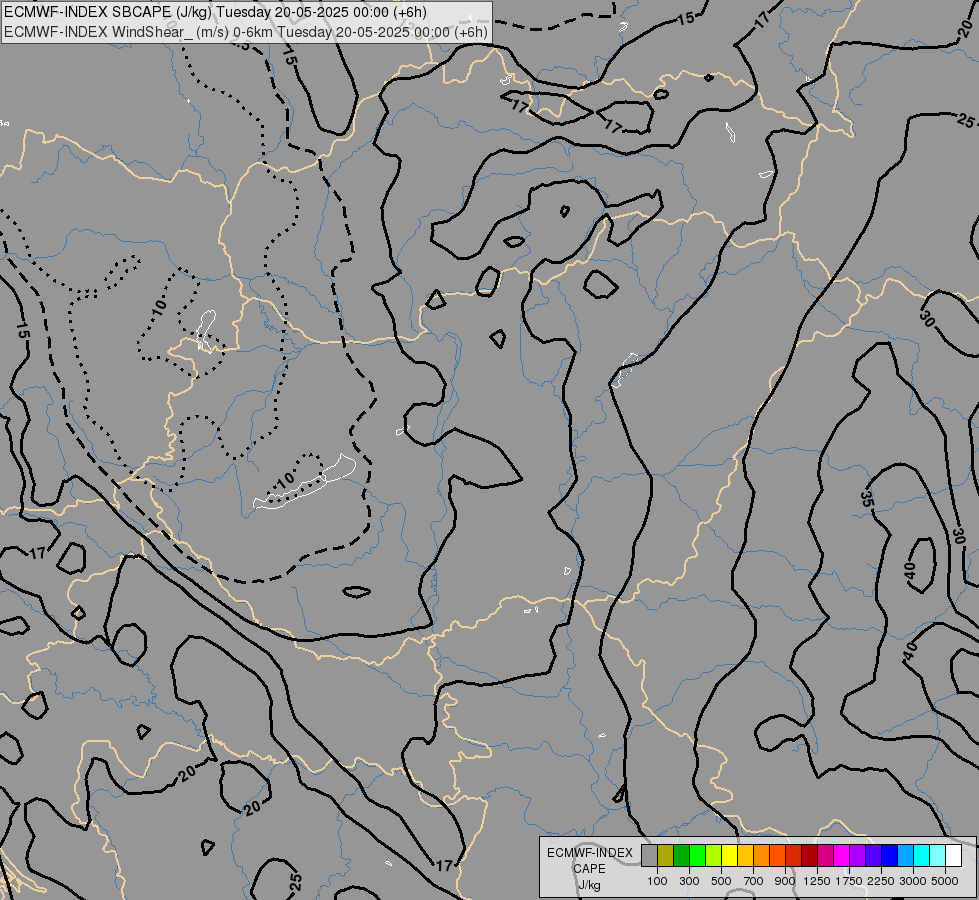Click the J/kg unit label in the legend
This screenshot has width=979, height=900.
point(589,885)
